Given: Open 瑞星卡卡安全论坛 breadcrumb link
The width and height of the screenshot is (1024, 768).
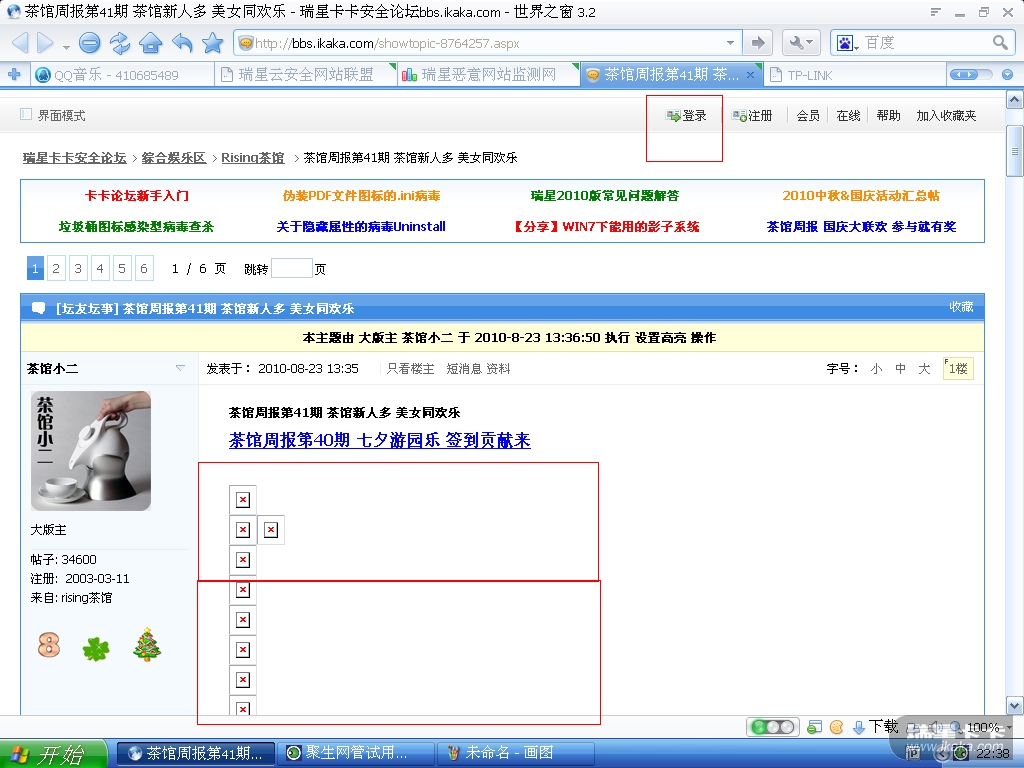Looking at the screenshot, I should (74, 157).
